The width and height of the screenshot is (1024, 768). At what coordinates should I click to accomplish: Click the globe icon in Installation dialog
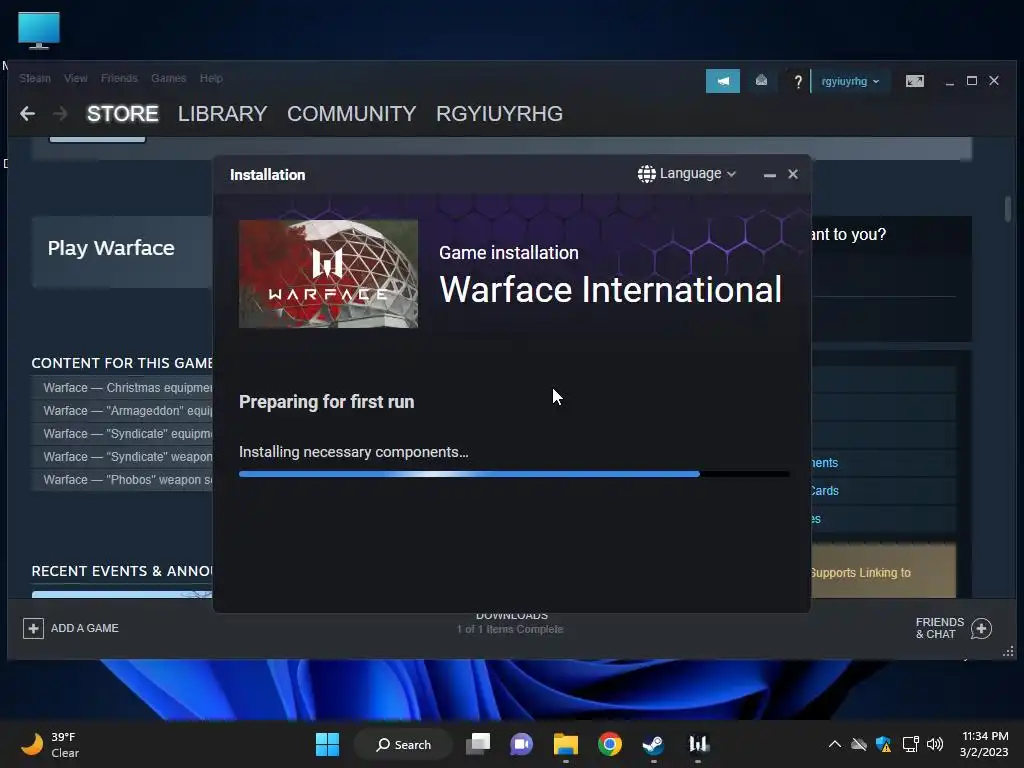click(647, 174)
